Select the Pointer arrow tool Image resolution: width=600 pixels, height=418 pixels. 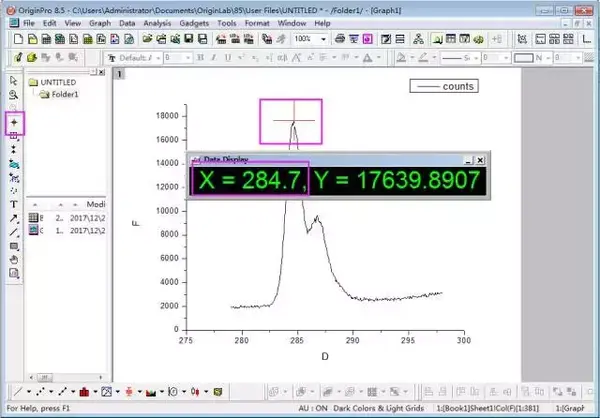tap(14, 81)
